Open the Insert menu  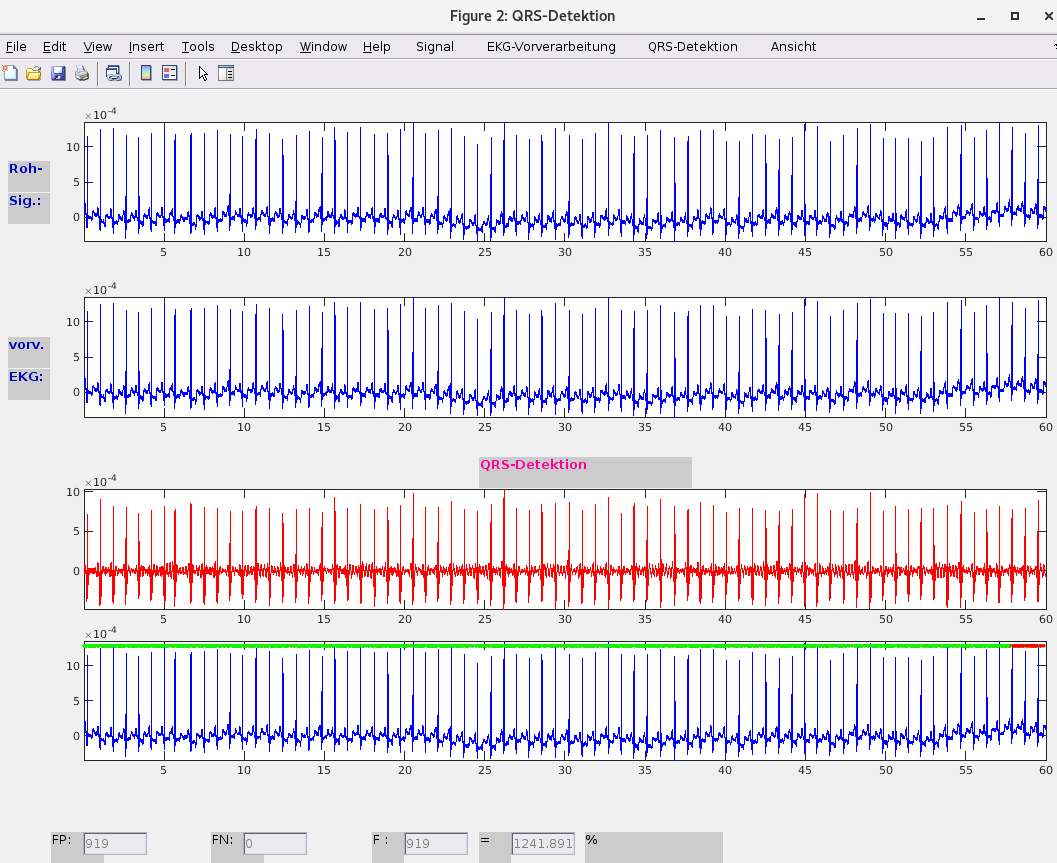click(146, 47)
